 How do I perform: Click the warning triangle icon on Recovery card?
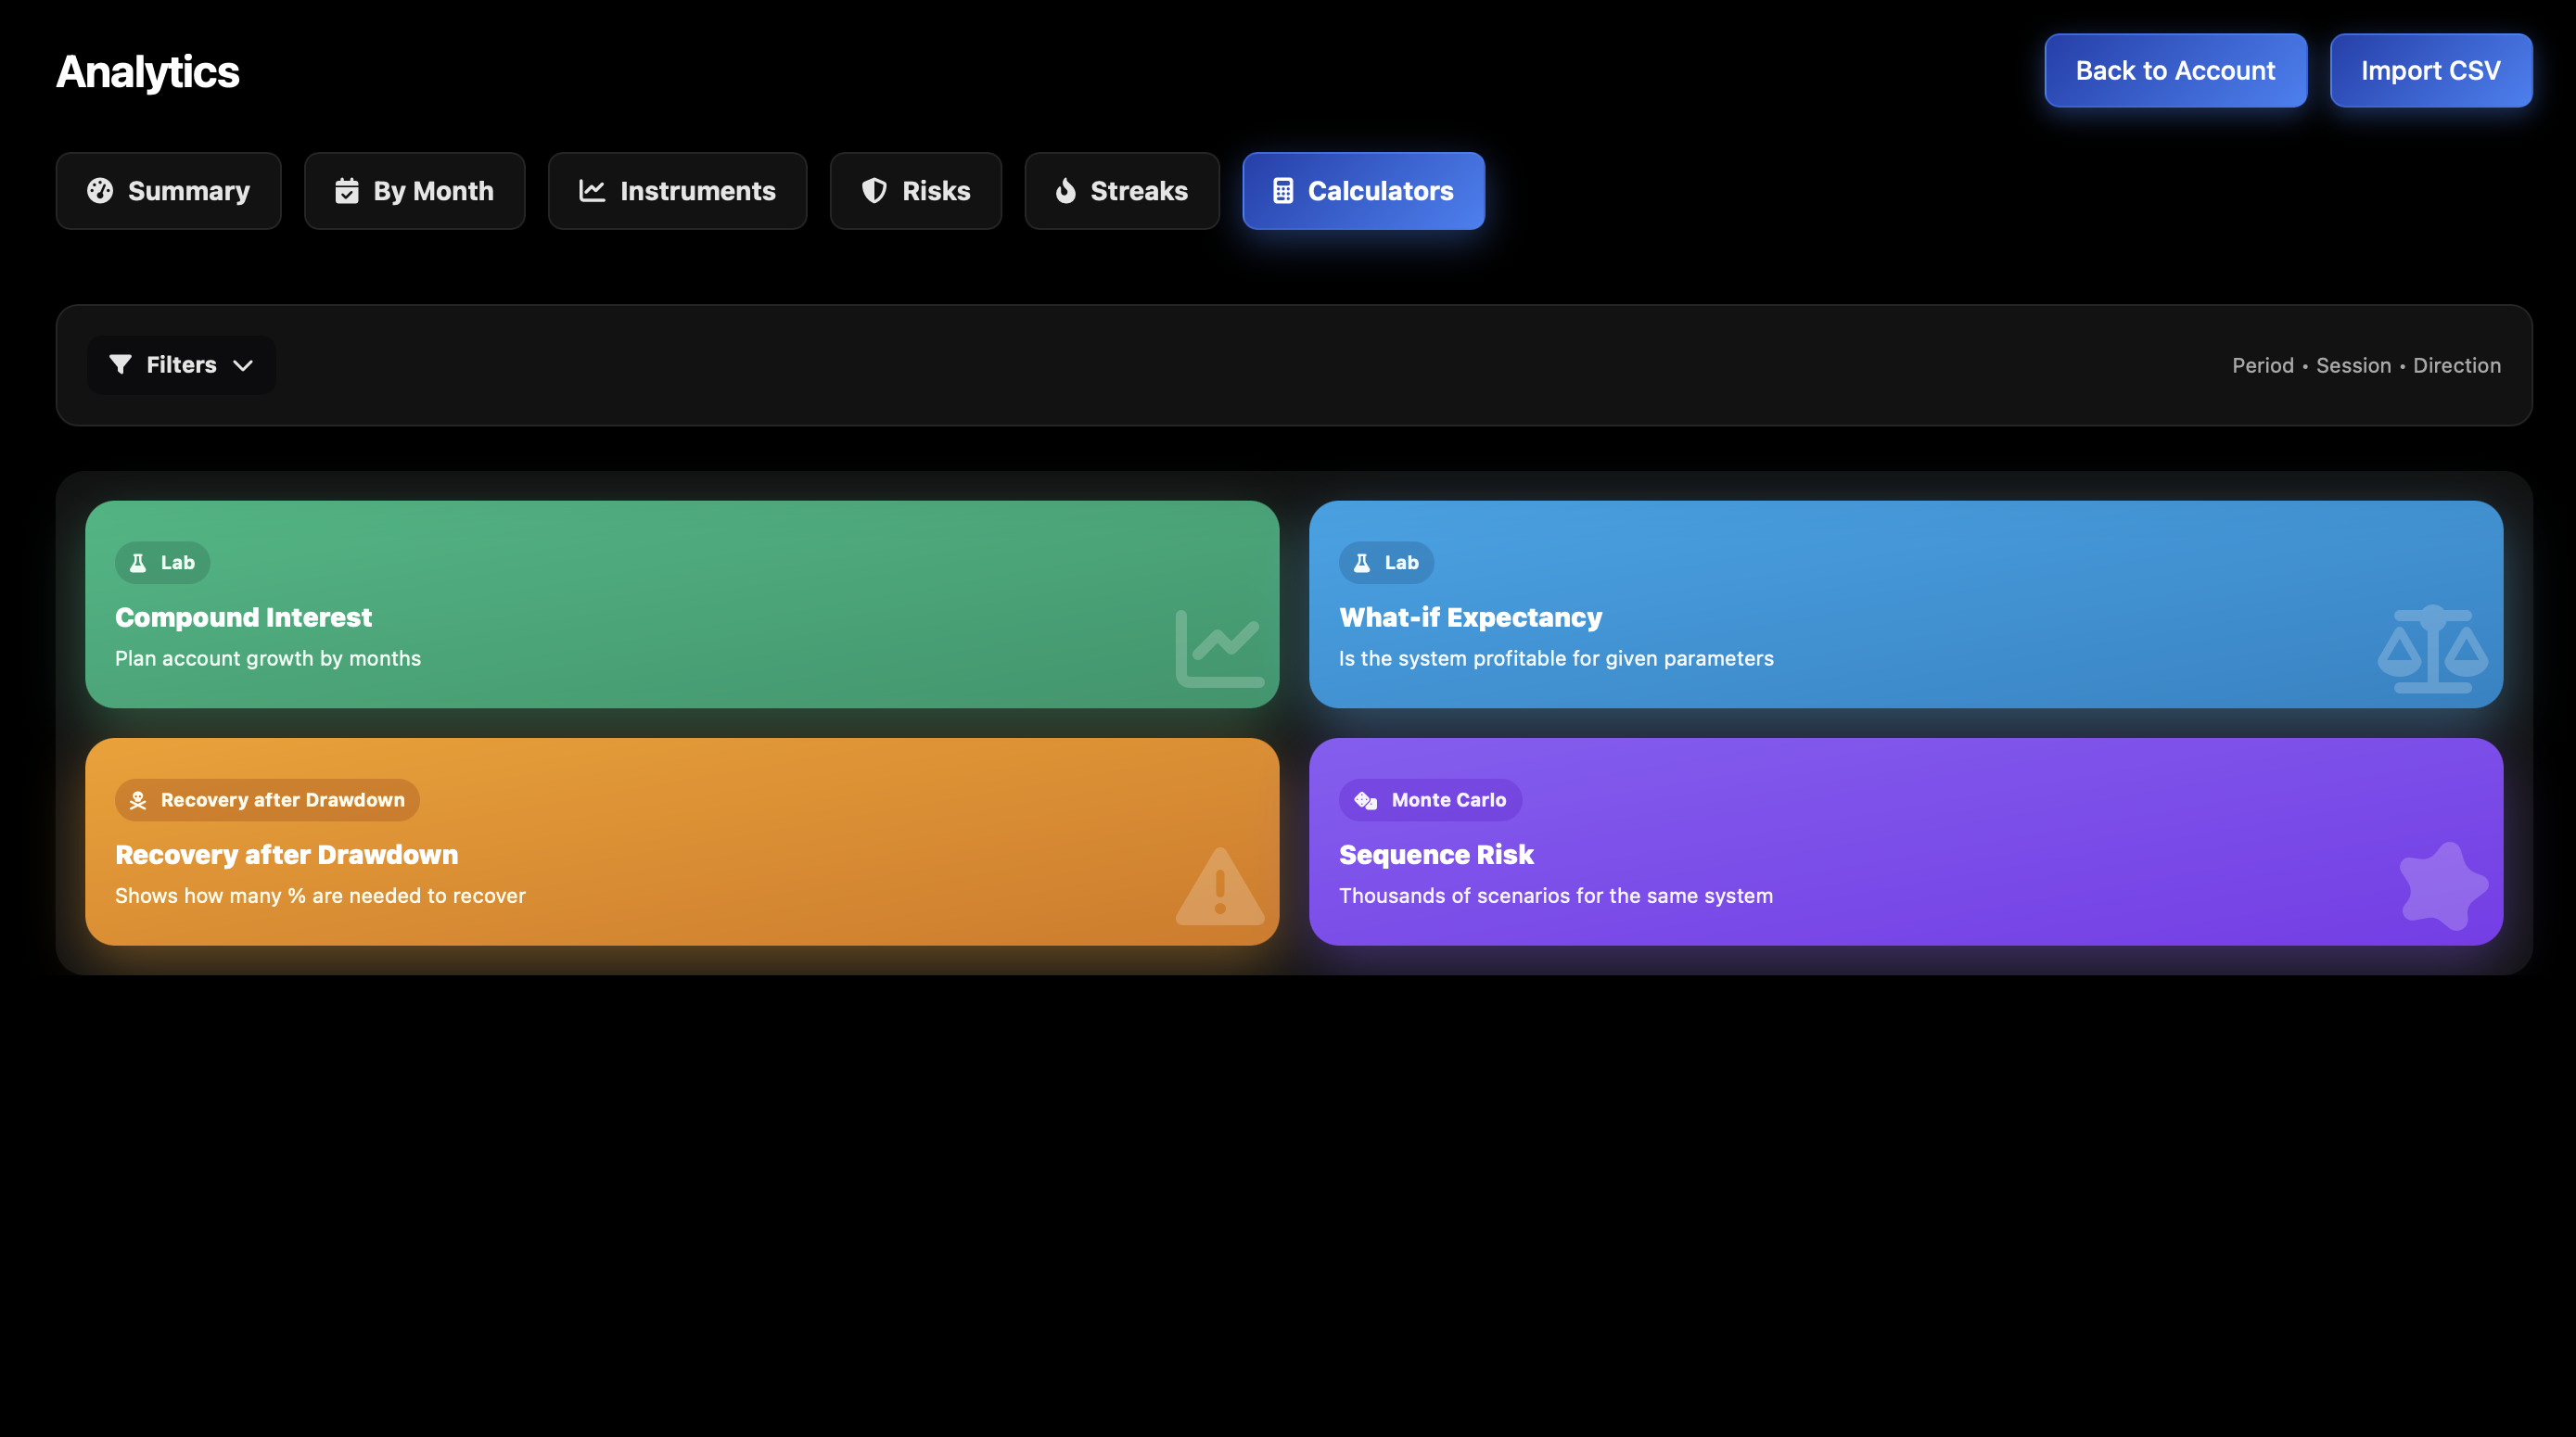click(x=1220, y=886)
